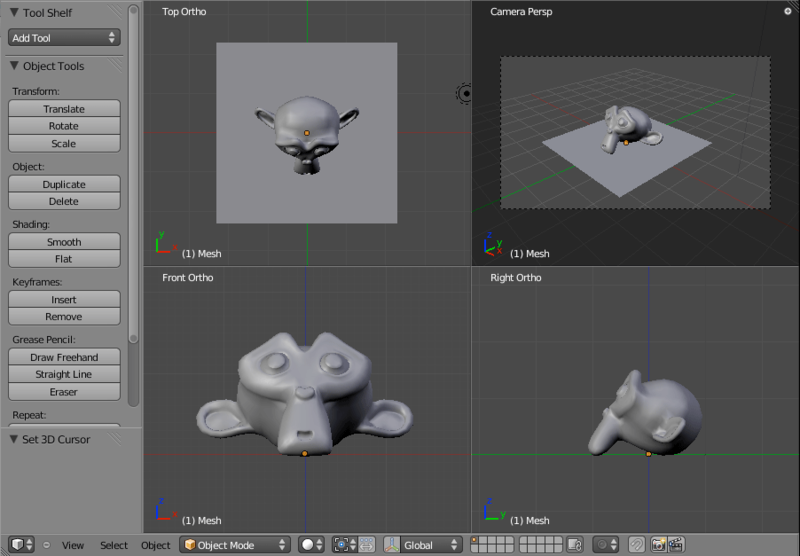Open the Object Mode dropdown
The image size is (800, 556).
(235, 545)
